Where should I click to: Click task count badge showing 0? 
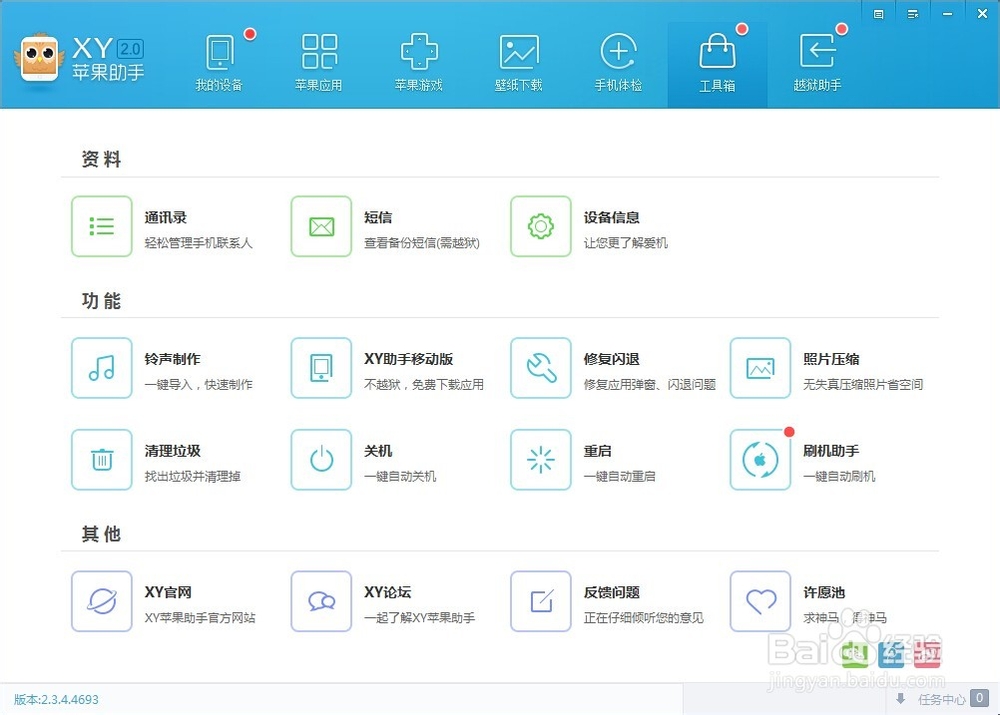click(x=980, y=698)
